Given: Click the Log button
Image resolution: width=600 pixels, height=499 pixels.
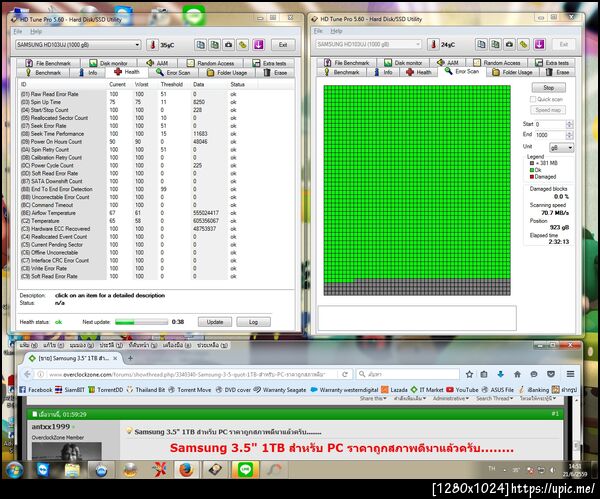Looking at the screenshot, I should [x=253, y=322].
